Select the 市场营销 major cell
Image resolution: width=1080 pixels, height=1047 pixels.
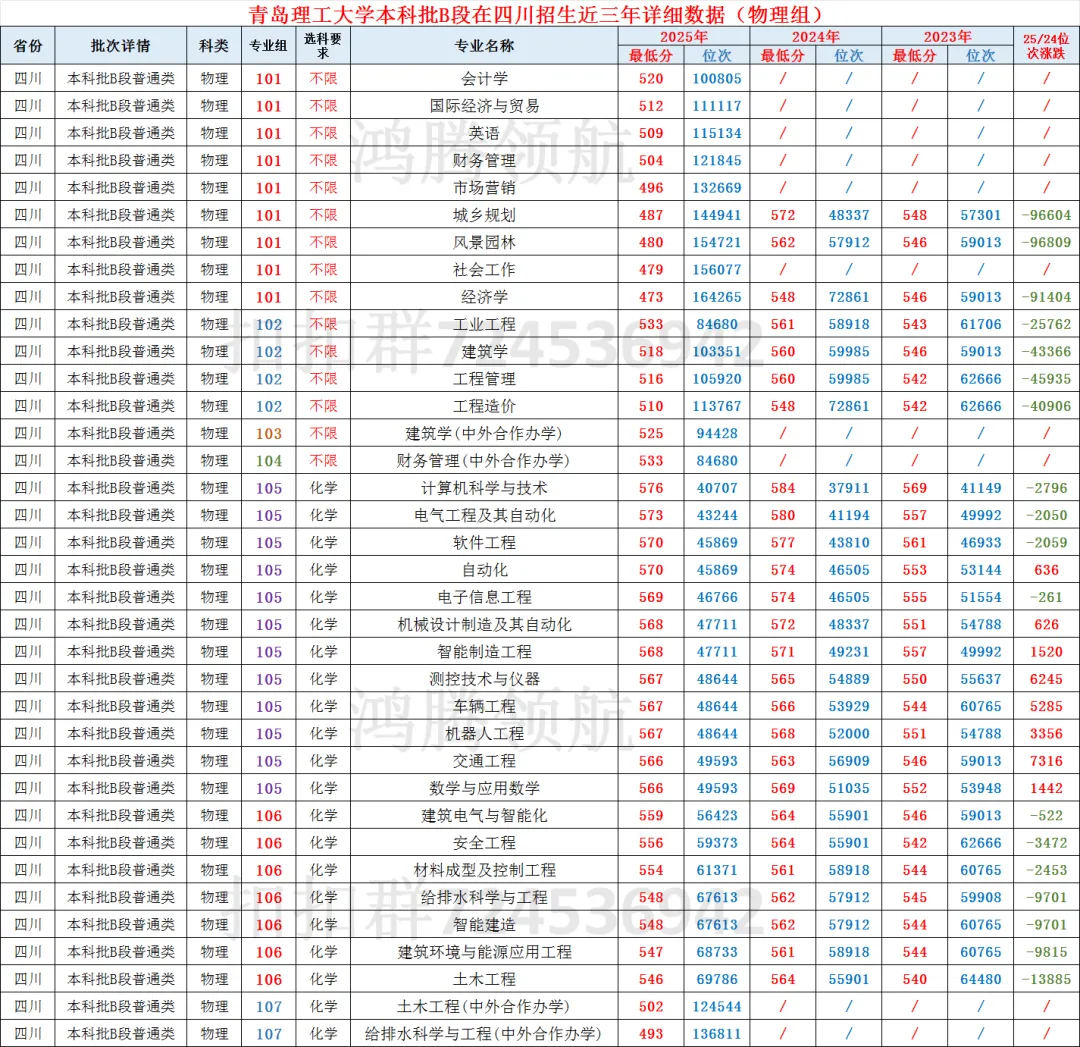[484, 187]
